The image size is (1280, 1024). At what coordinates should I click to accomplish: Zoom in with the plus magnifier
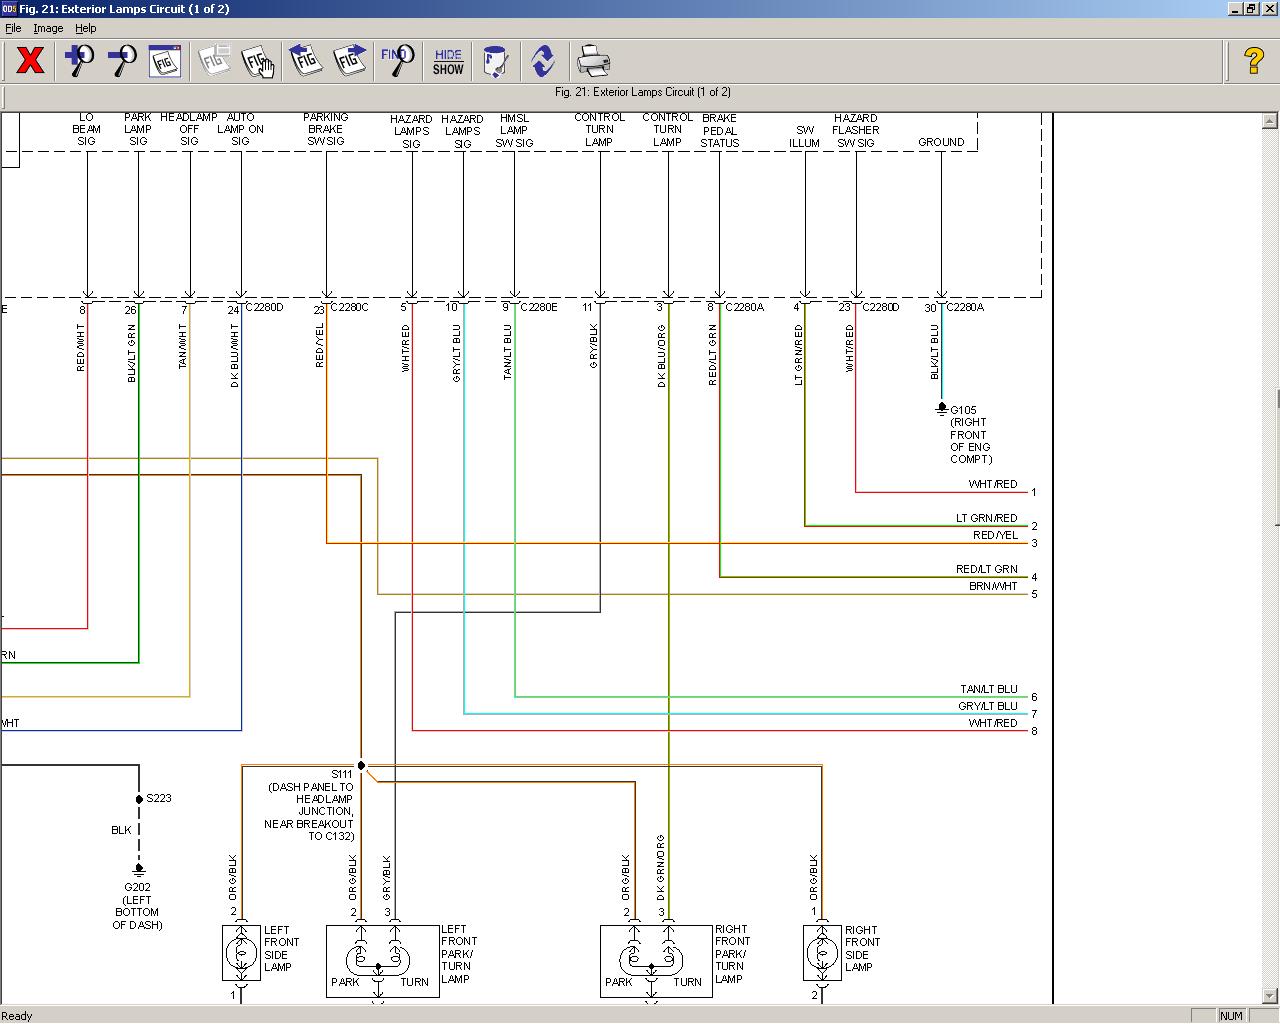79,61
